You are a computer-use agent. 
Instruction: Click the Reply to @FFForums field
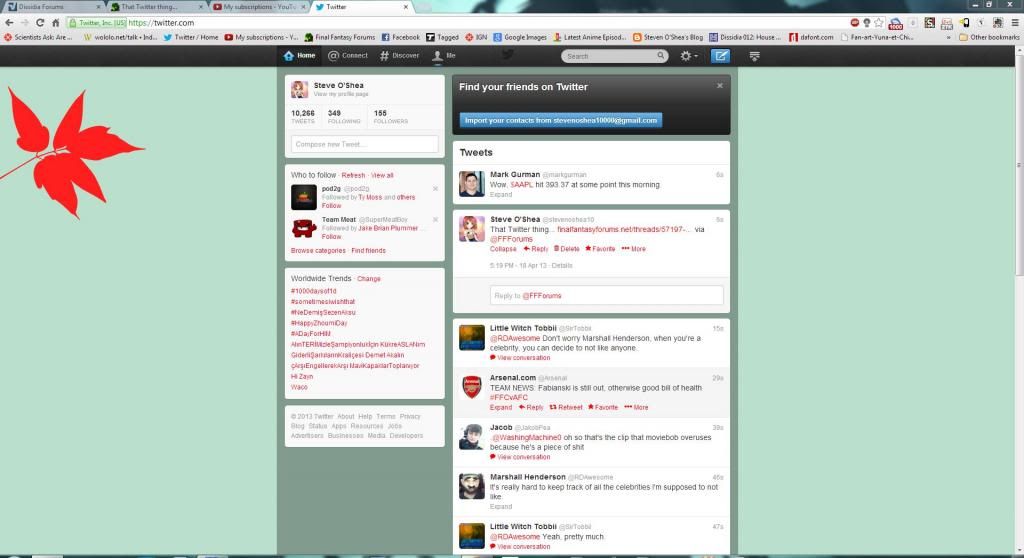[x=606, y=295]
